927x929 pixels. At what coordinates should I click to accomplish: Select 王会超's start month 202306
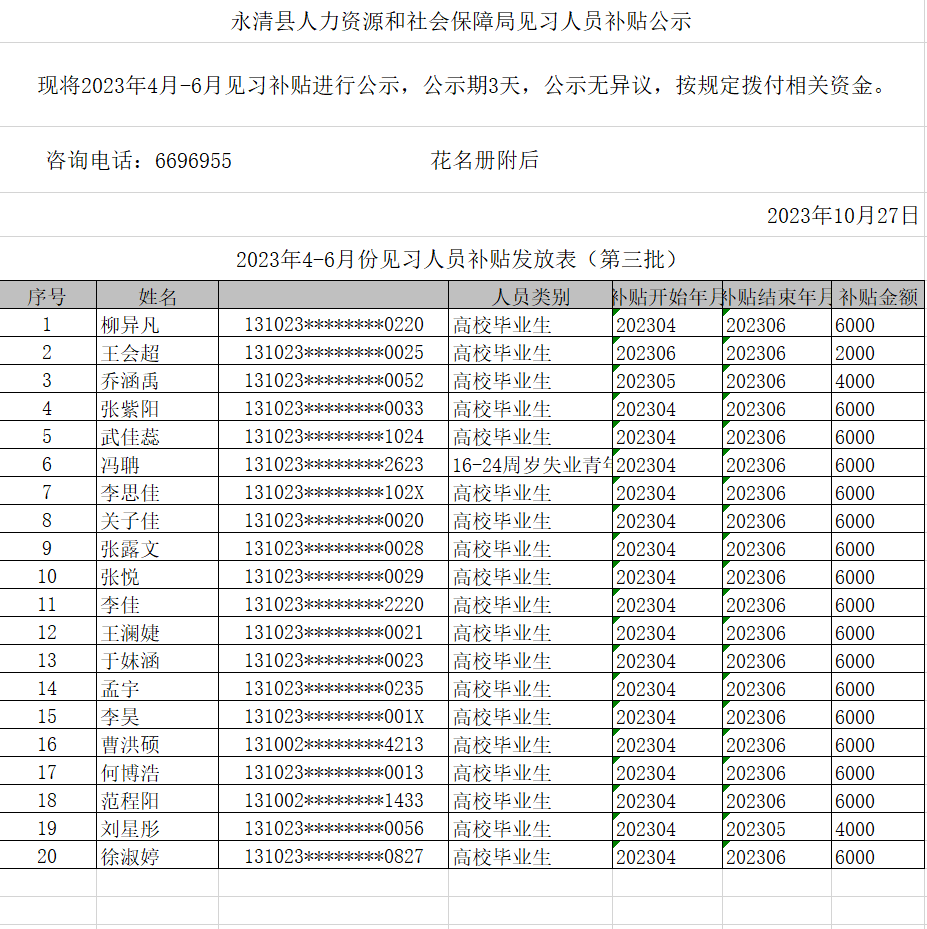668,352
